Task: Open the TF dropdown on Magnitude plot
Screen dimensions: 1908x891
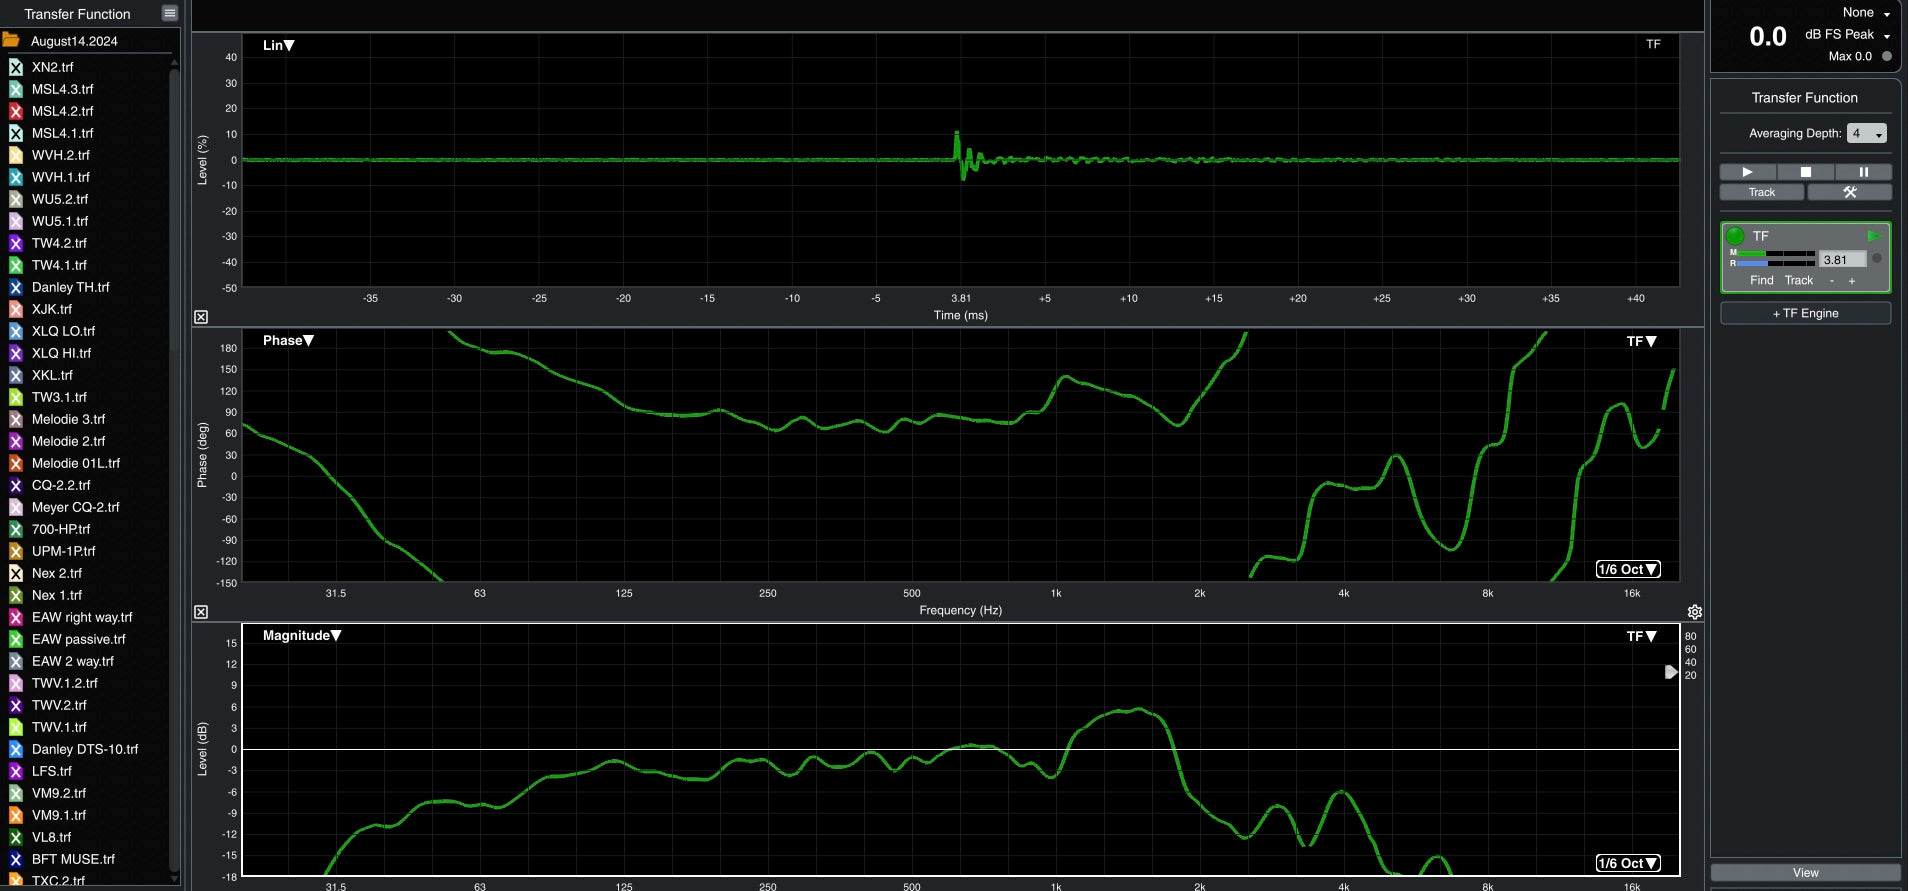Action: point(1641,636)
